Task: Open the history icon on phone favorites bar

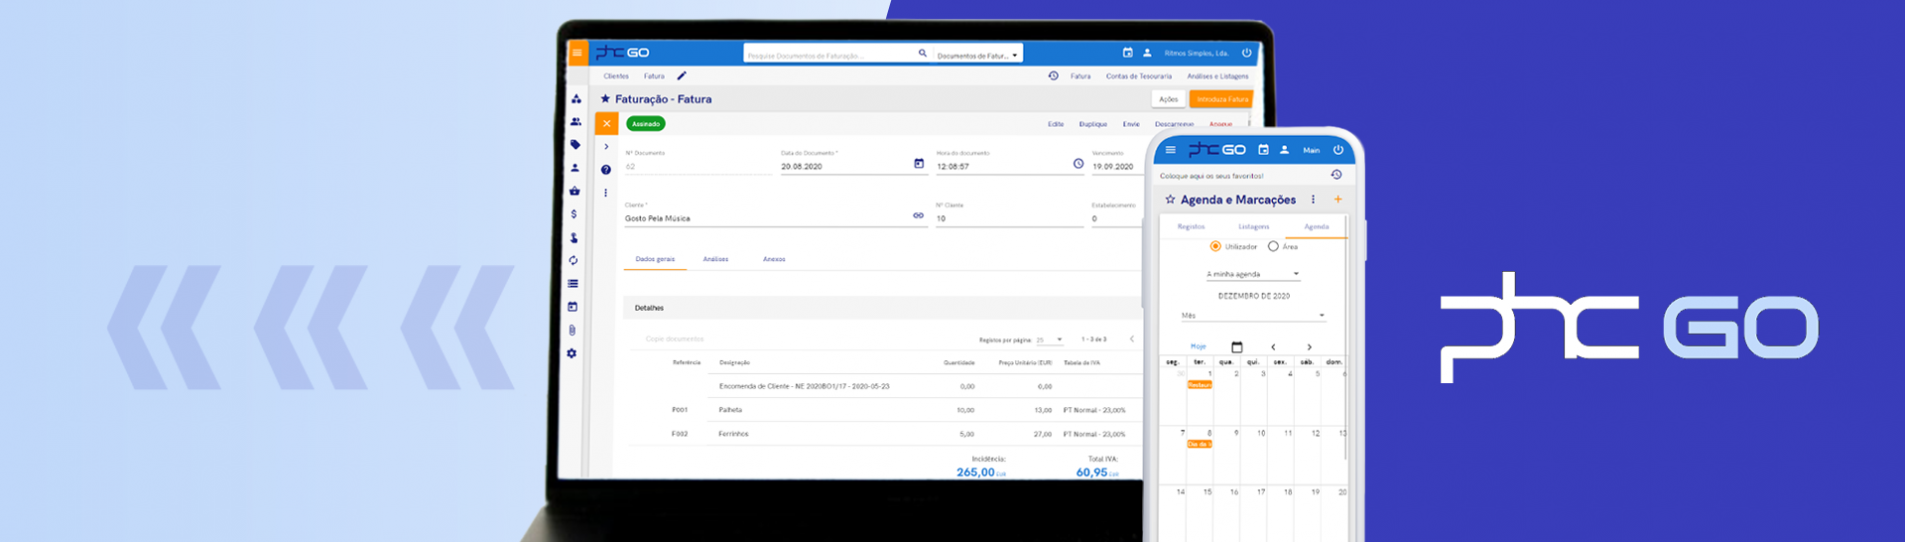Action: tap(1336, 175)
